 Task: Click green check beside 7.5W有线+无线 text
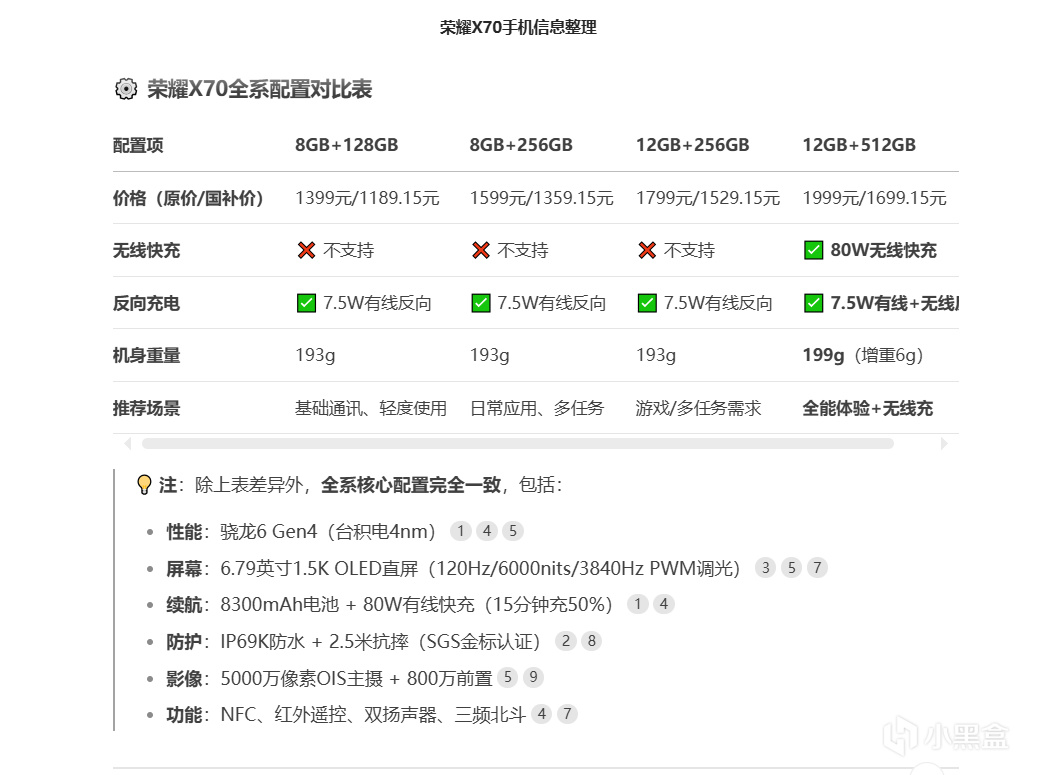tap(813, 303)
